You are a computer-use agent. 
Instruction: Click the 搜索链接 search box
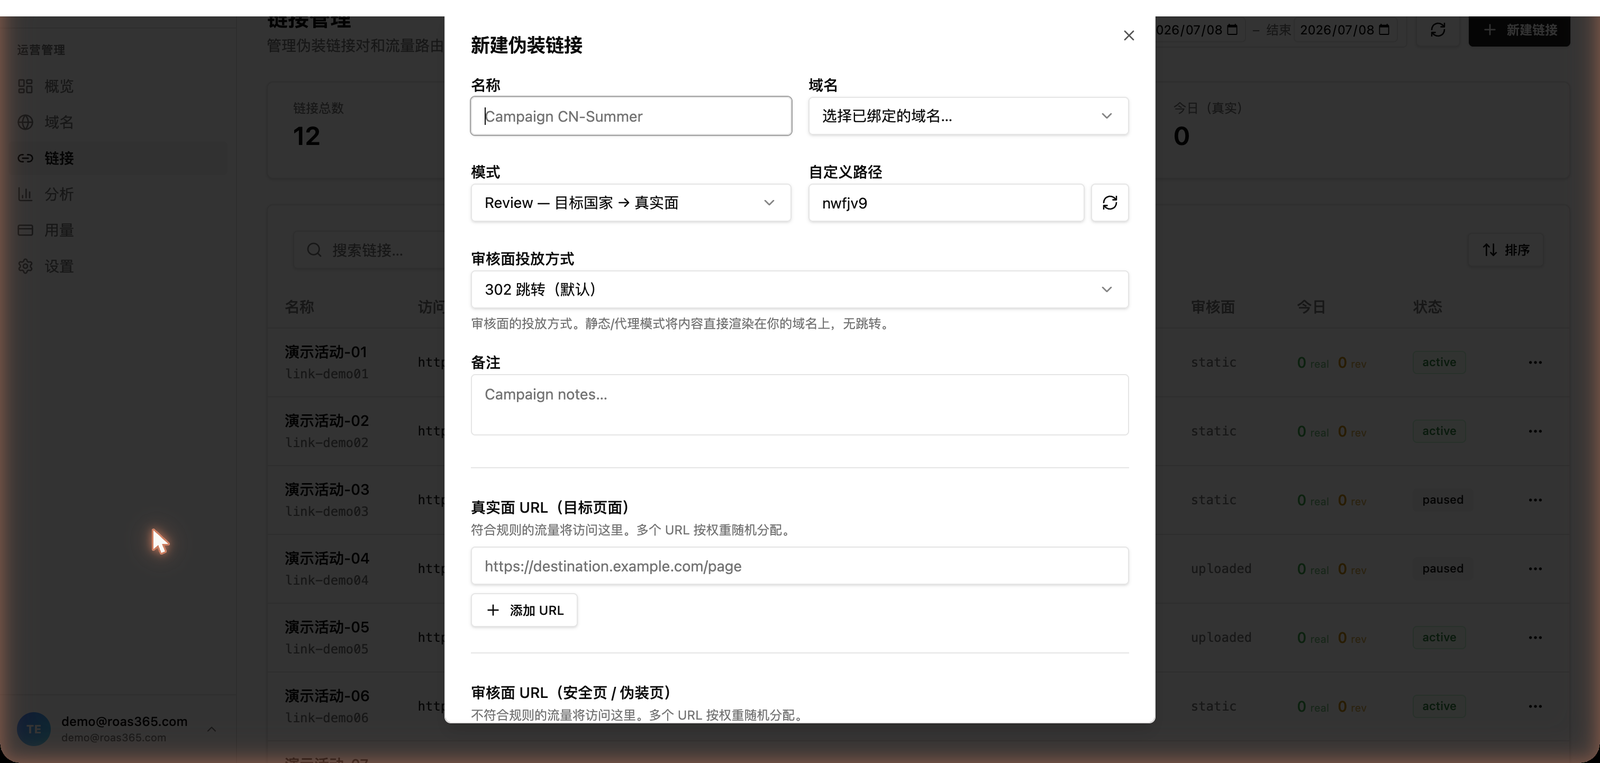370,250
